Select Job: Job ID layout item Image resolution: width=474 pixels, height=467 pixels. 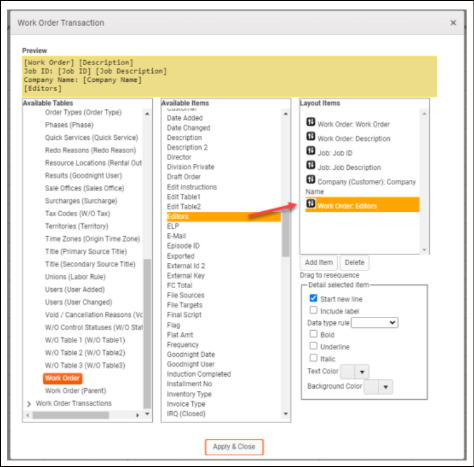pos(335,153)
